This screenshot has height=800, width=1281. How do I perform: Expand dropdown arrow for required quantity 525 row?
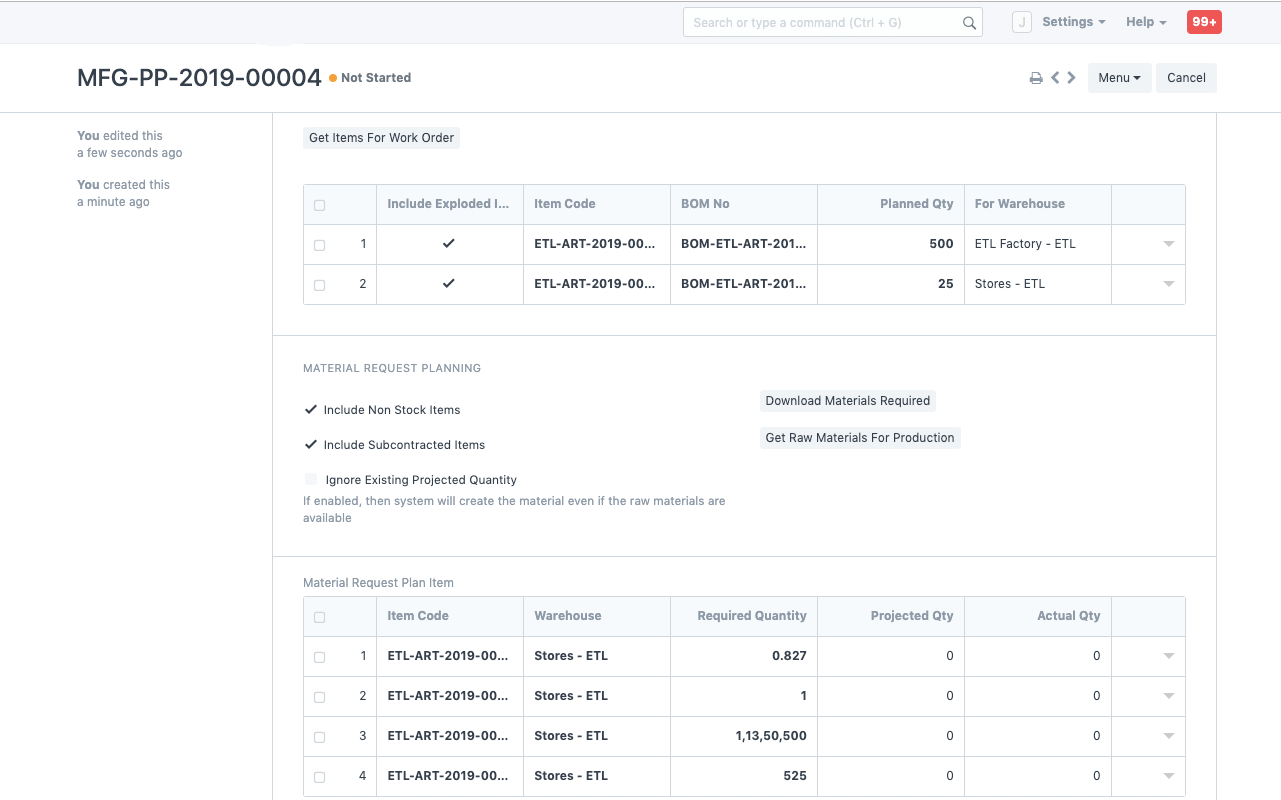point(1168,776)
